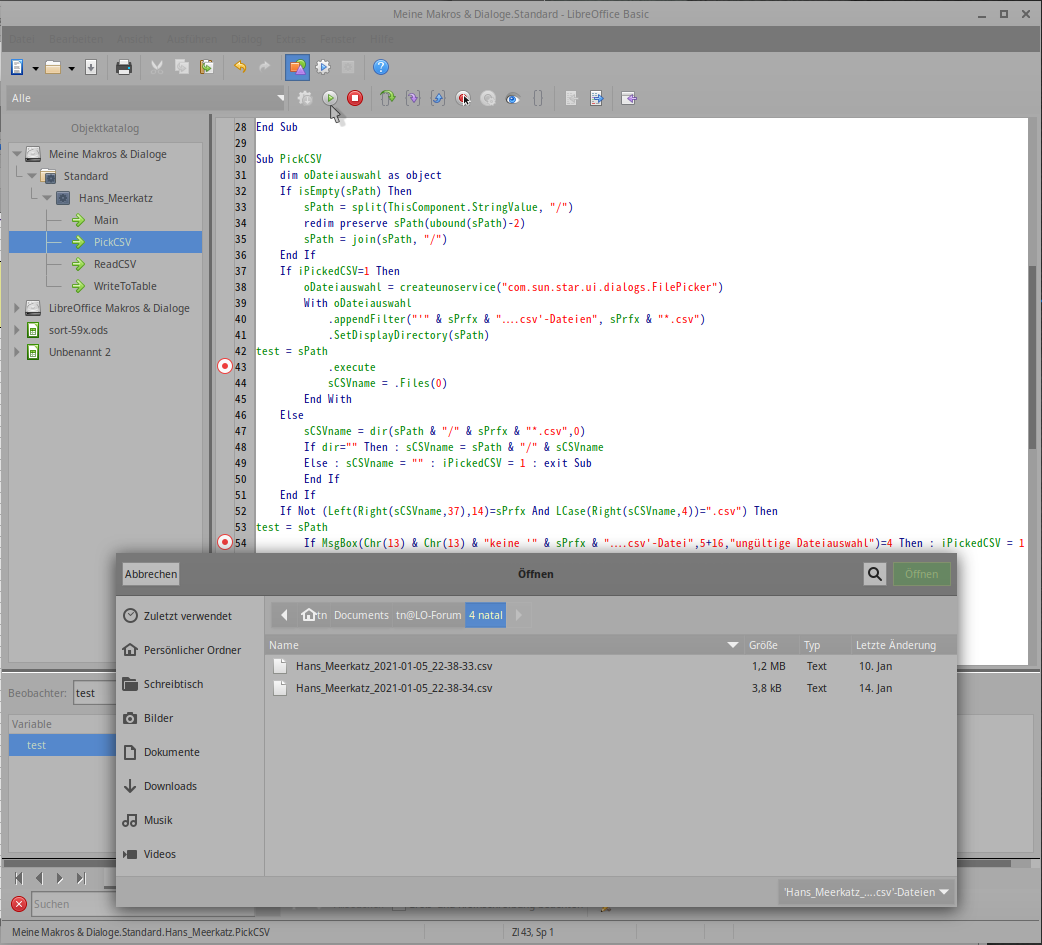Click the Beobachter watch input field

click(95, 693)
